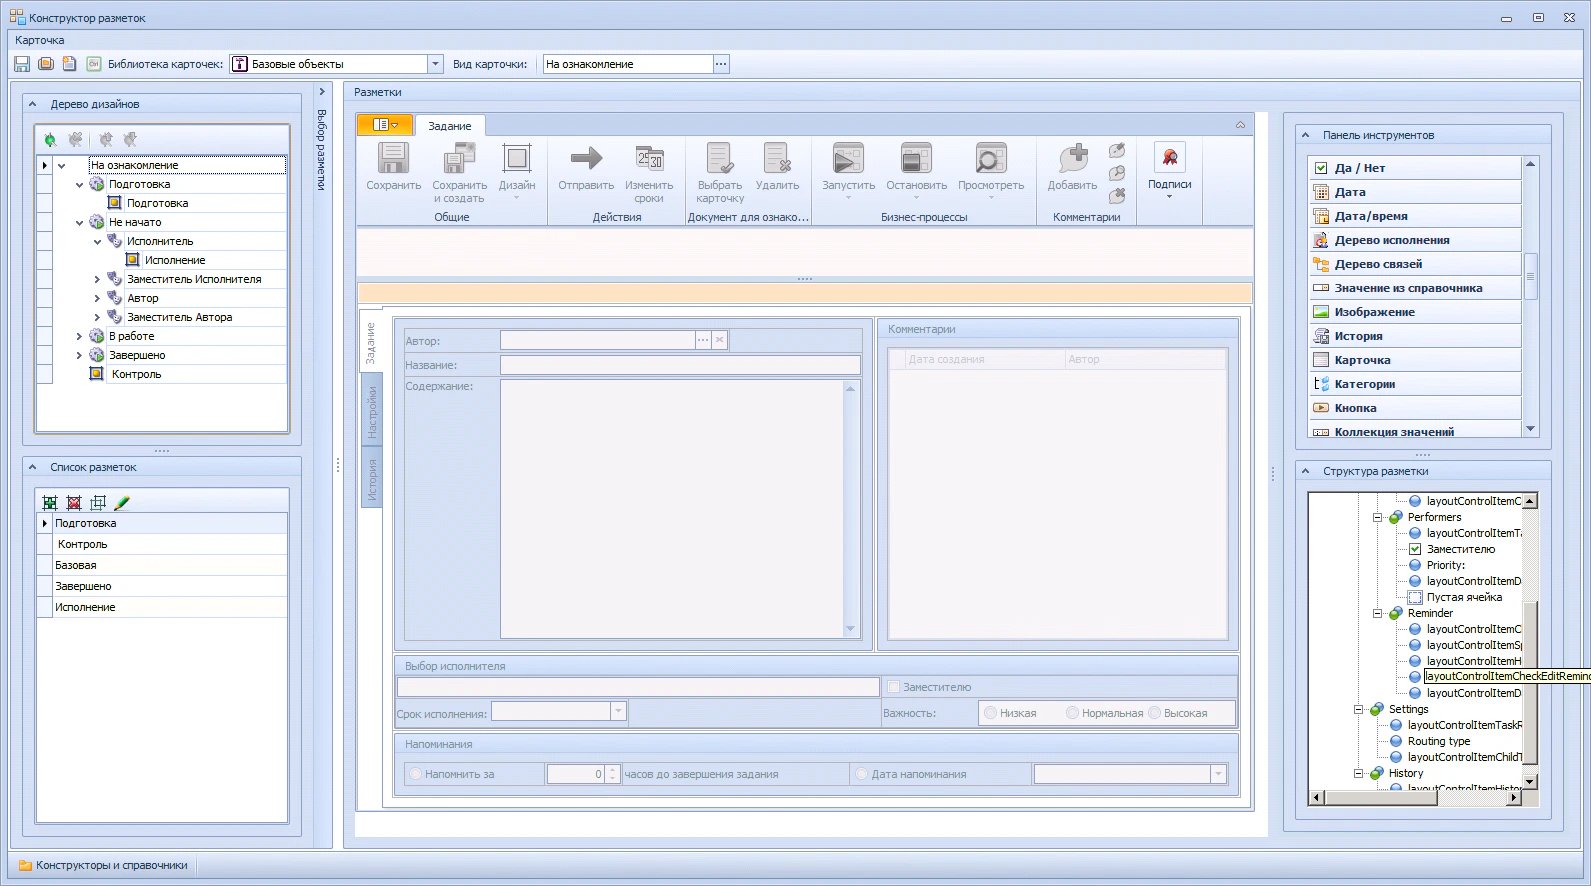
Task: Switch to the История vertical tab
Action: click(372, 479)
